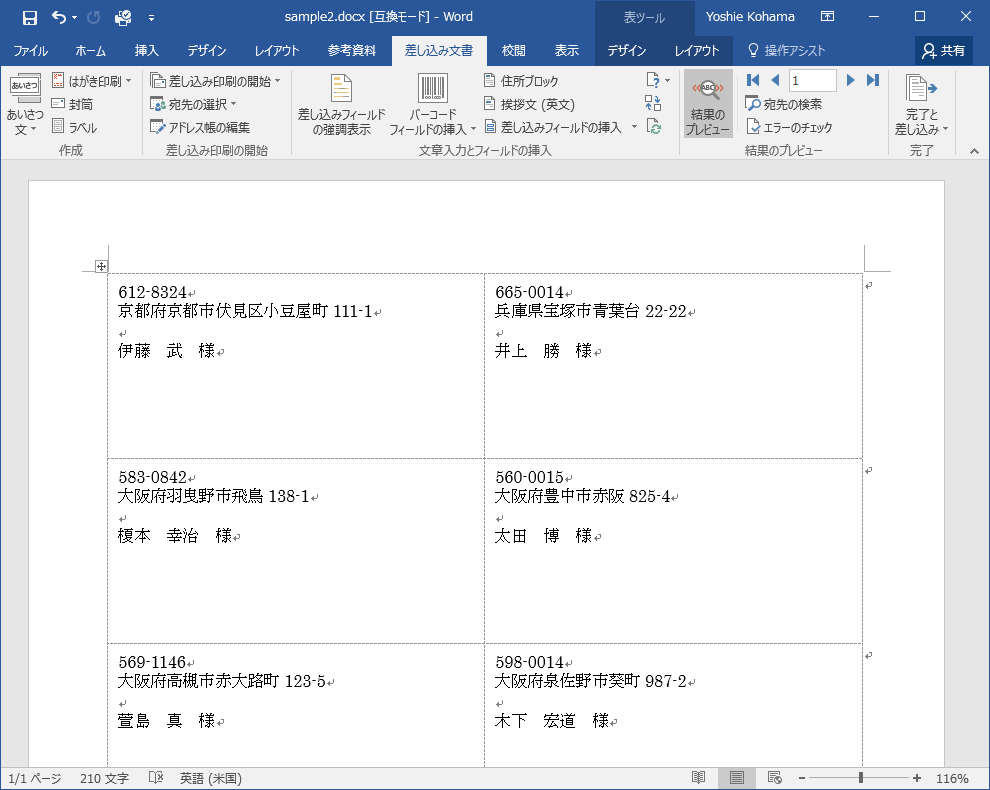The image size is (990, 790).
Task: Switch to Web Layout view
Action: pos(775,777)
